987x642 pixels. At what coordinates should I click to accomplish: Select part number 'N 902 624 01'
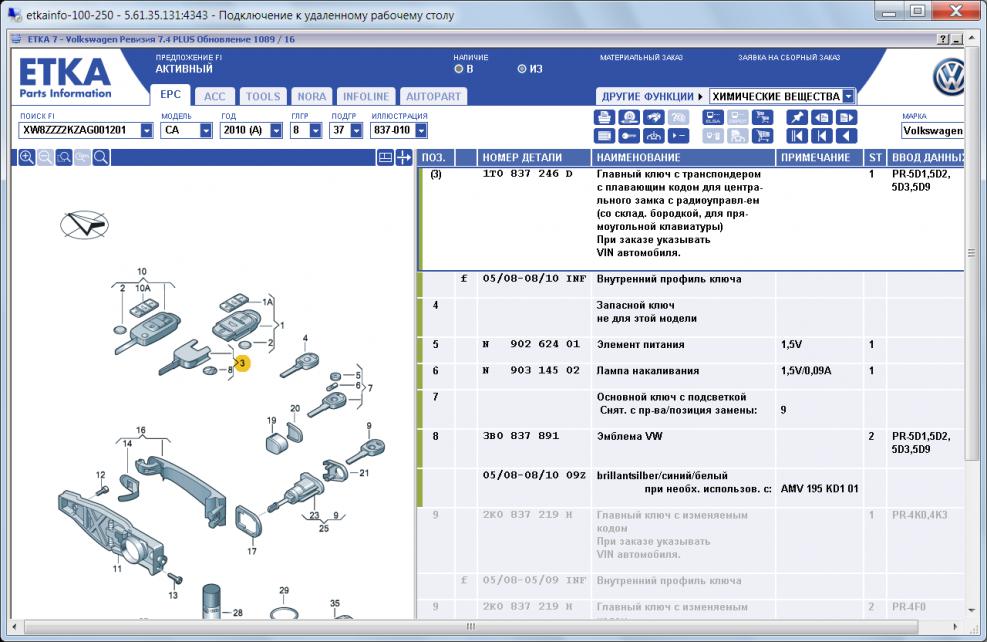pos(531,344)
